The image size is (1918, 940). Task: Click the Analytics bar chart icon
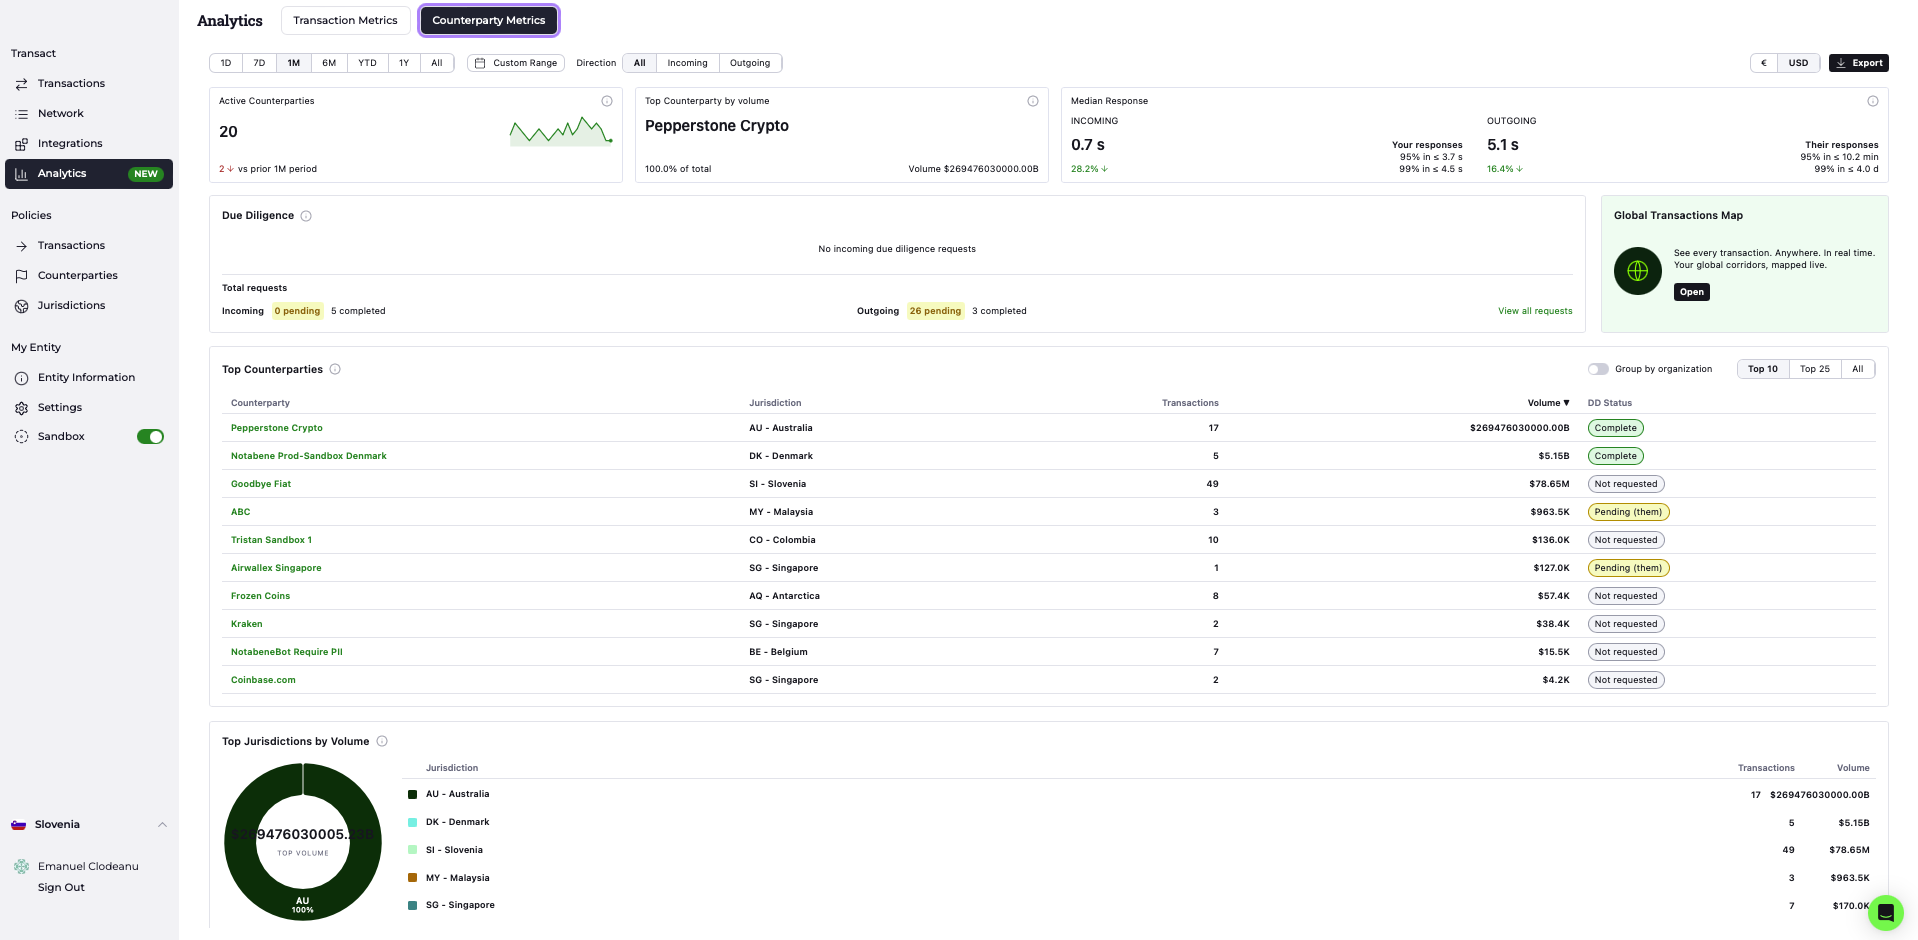[21, 174]
